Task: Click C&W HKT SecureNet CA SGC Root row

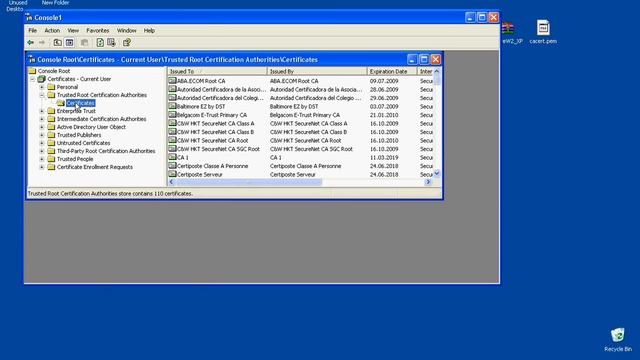Action: pyautogui.click(x=300, y=149)
